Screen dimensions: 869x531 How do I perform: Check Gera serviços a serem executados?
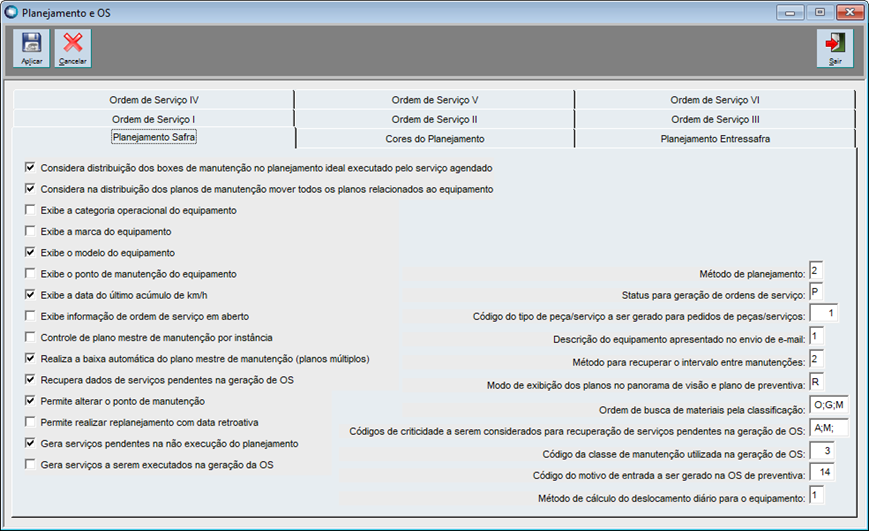[30, 464]
